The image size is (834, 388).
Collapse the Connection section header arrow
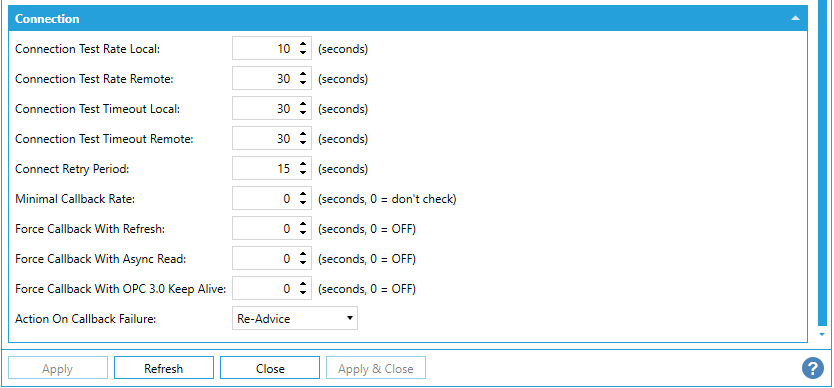pyautogui.click(x=795, y=18)
